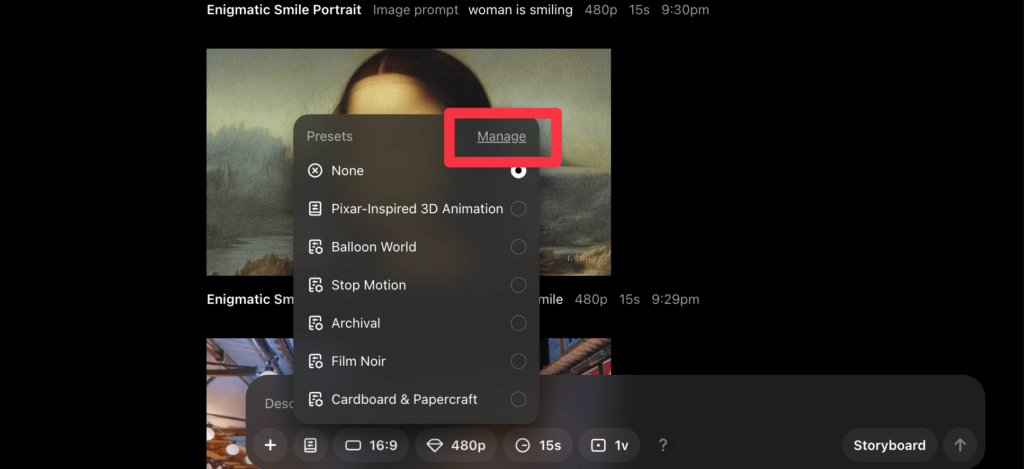
Task: Select the Stop Motion radio button
Action: [518, 285]
